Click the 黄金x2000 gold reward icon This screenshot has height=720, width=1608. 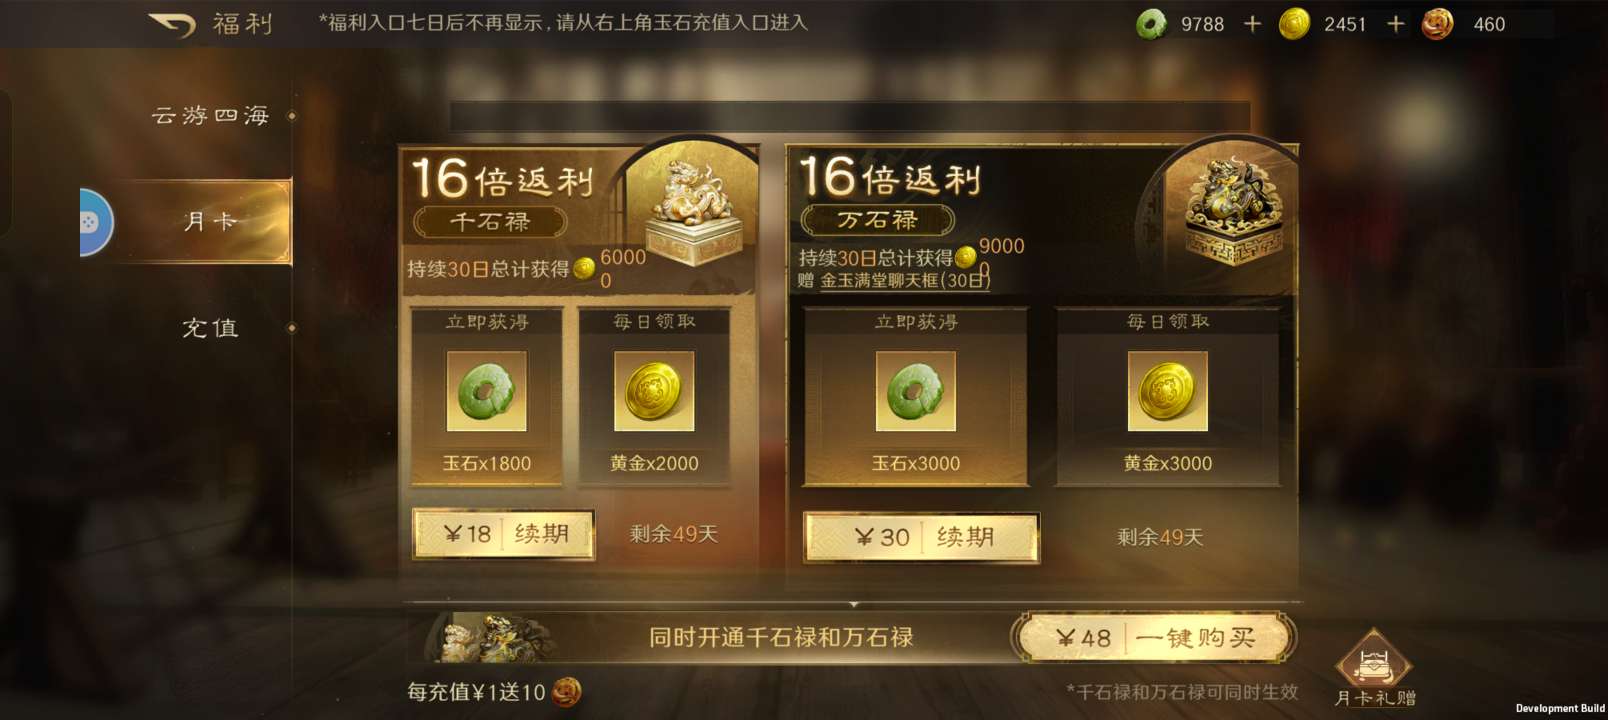[654, 391]
